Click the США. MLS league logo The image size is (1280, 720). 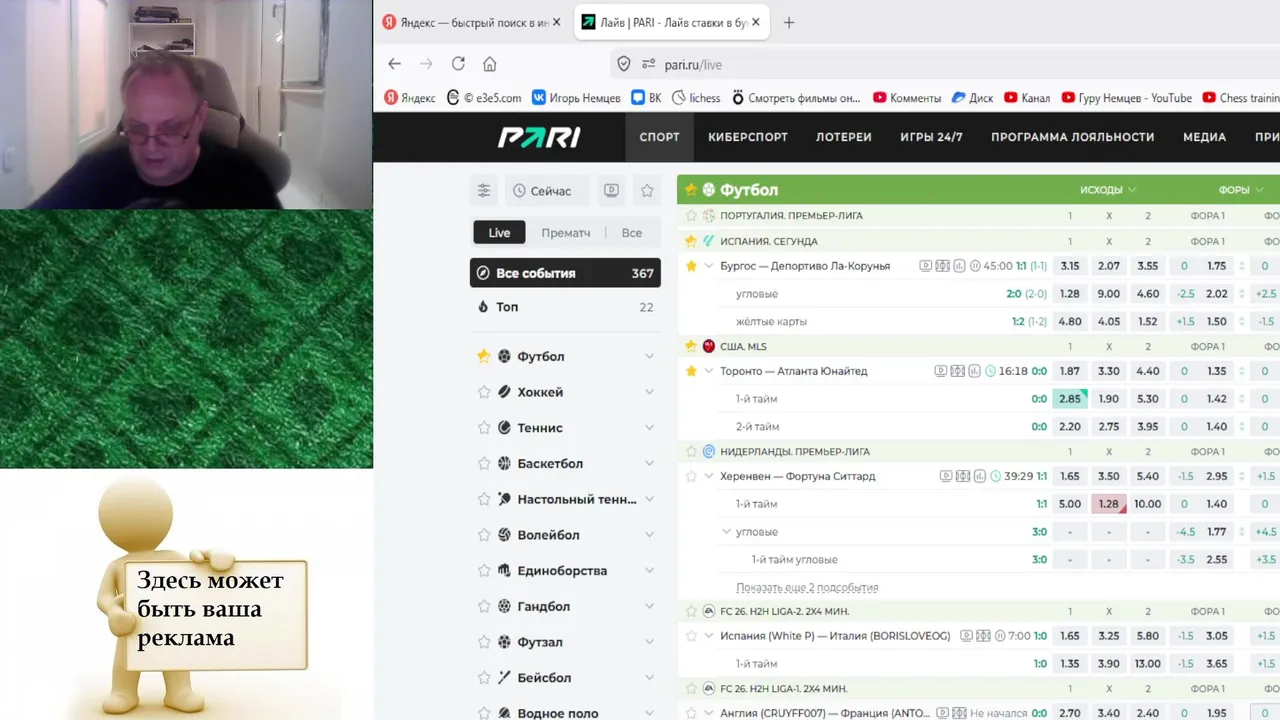[x=708, y=346]
